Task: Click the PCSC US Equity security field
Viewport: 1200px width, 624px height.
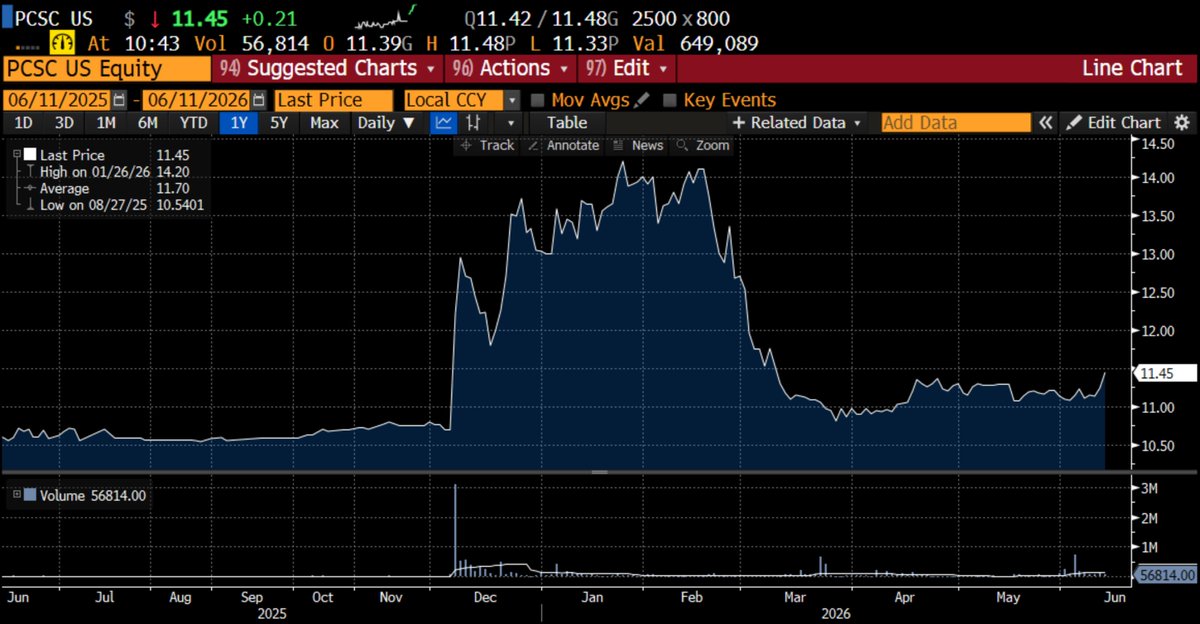Action: 106,68
